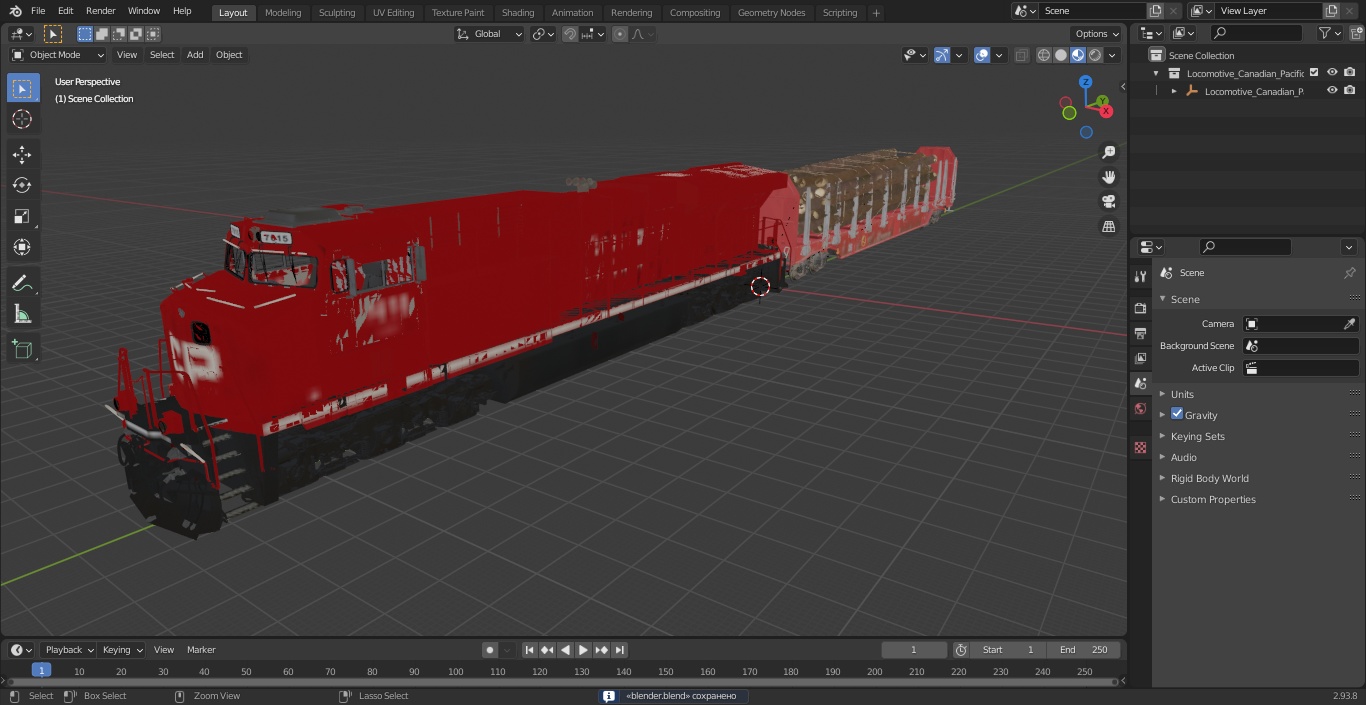Click the Blender logo menu icon
The width and height of the screenshot is (1366, 705).
point(14,11)
